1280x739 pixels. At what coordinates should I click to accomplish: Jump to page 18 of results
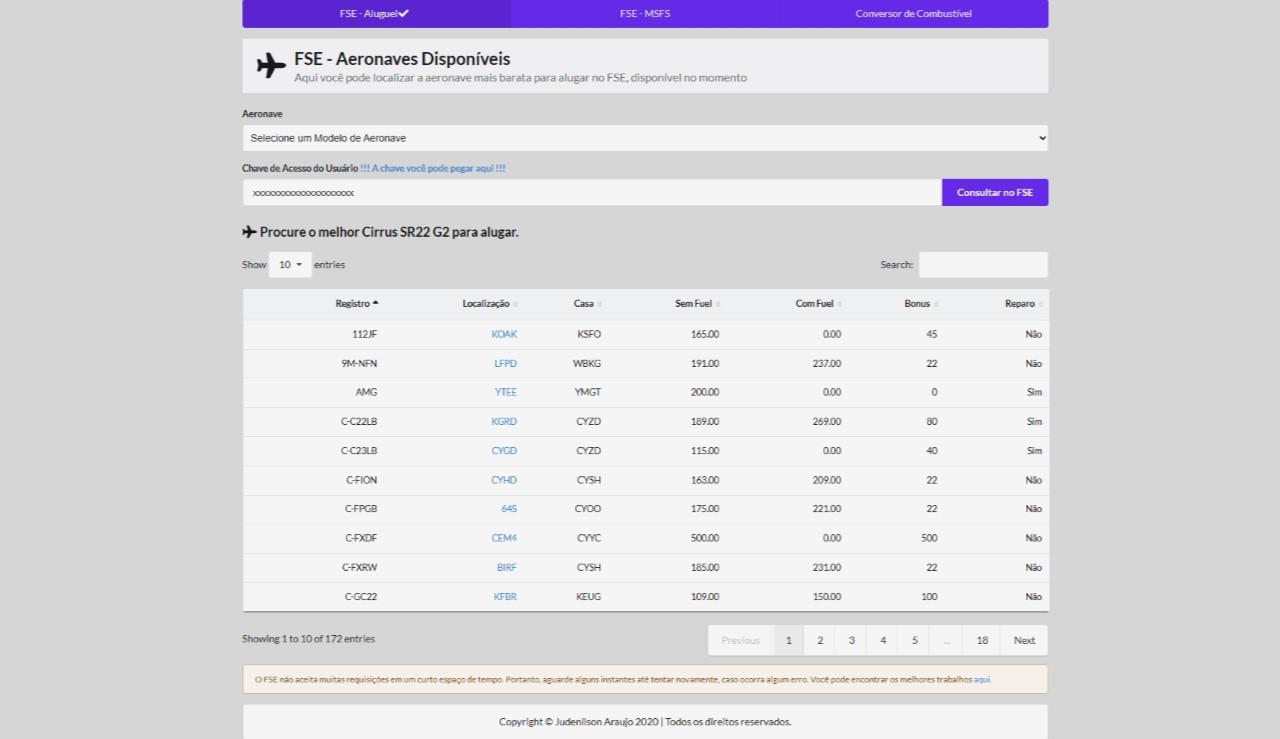pos(982,640)
